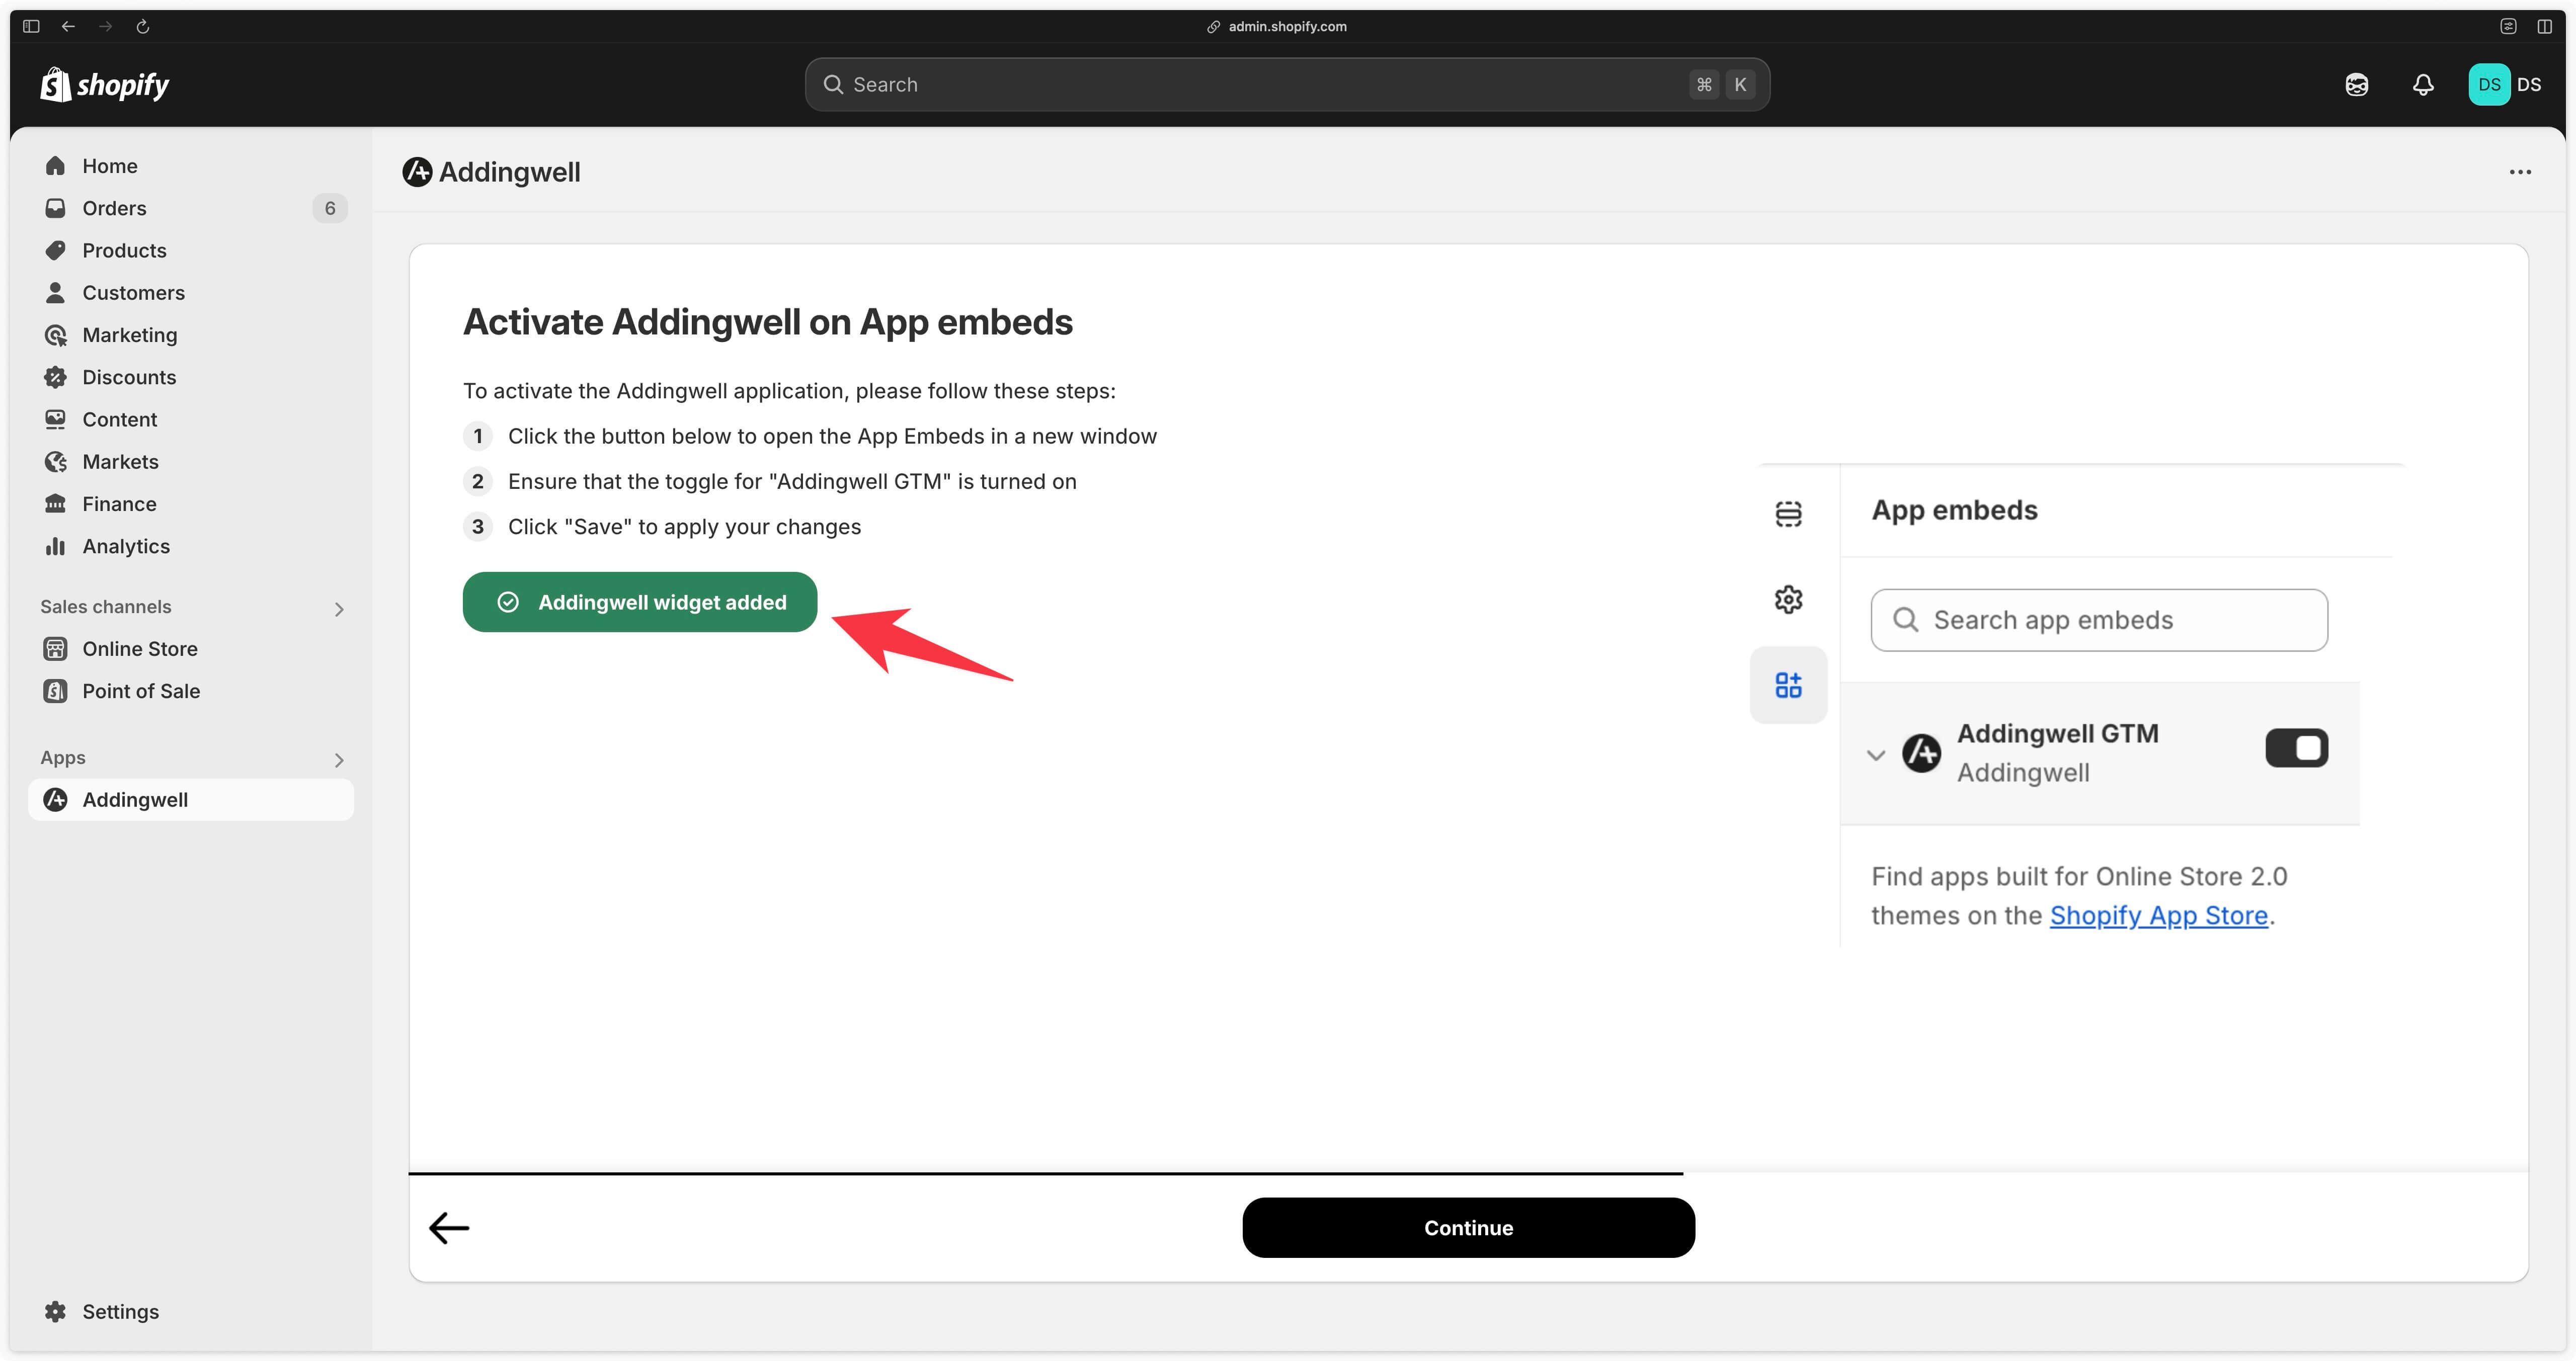
Task: Click the Orders count badge 6
Action: point(330,208)
